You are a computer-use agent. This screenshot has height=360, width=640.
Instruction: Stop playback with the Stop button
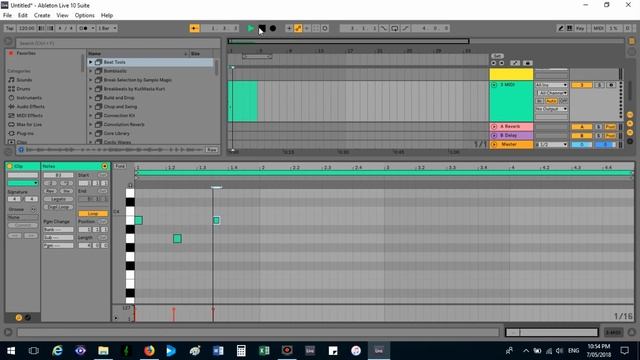(x=262, y=28)
